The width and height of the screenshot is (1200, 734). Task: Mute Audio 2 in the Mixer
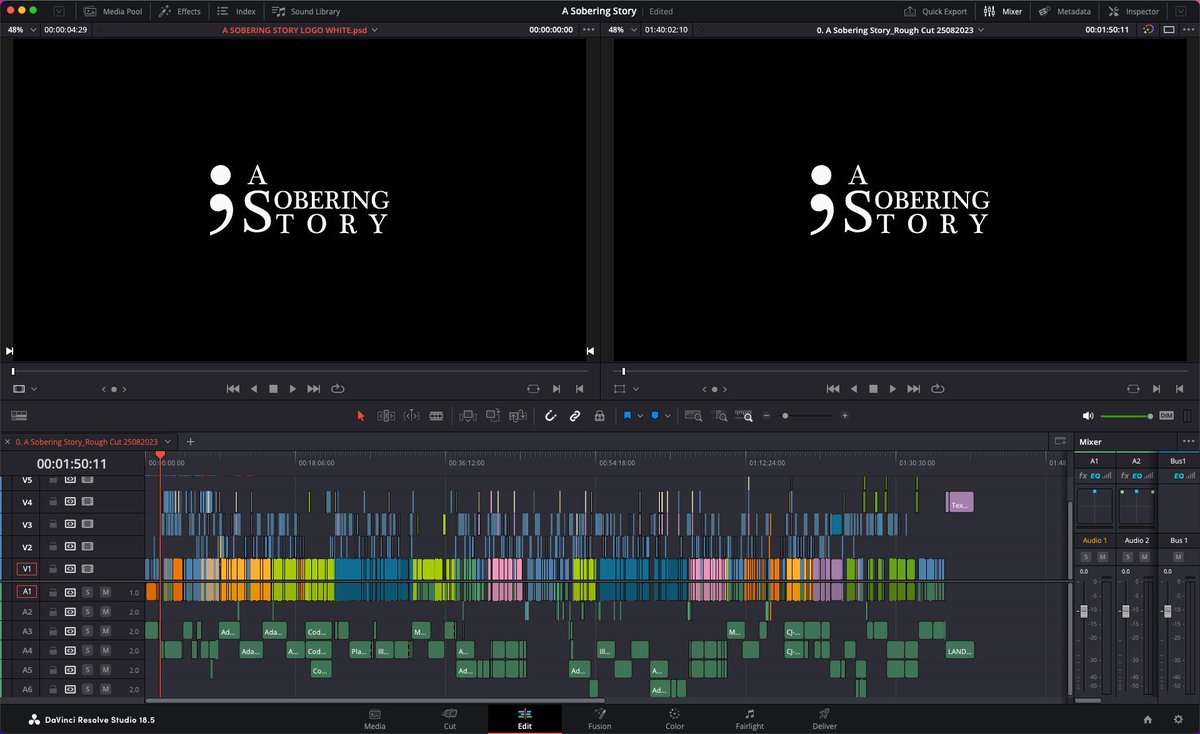(x=1145, y=556)
